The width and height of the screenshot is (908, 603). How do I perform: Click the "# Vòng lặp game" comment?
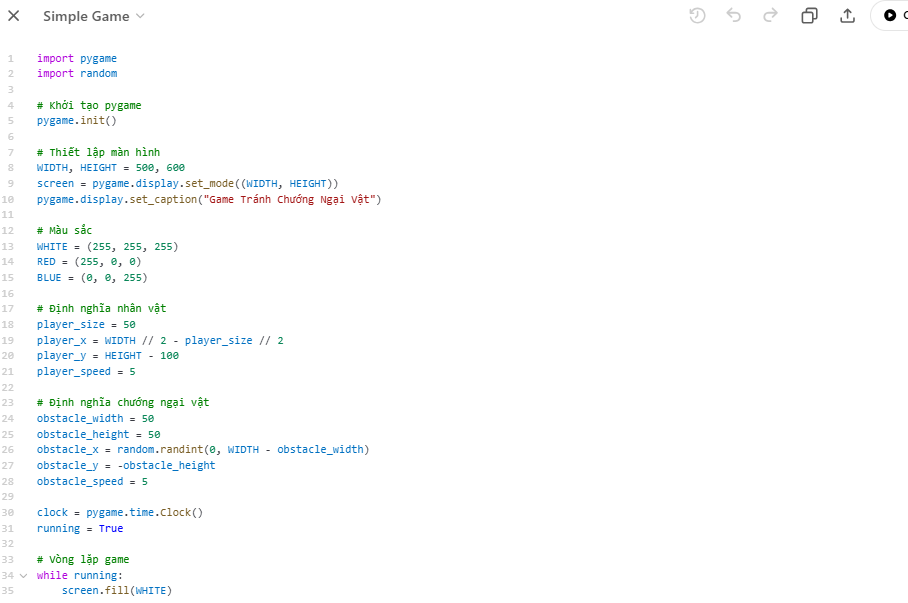(x=83, y=560)
